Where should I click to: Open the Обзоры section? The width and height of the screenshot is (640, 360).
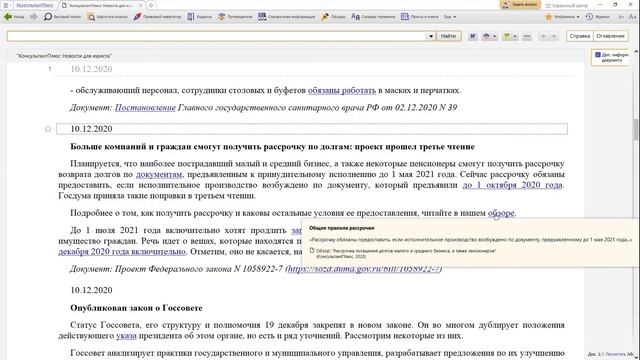(x=333, y=17)
